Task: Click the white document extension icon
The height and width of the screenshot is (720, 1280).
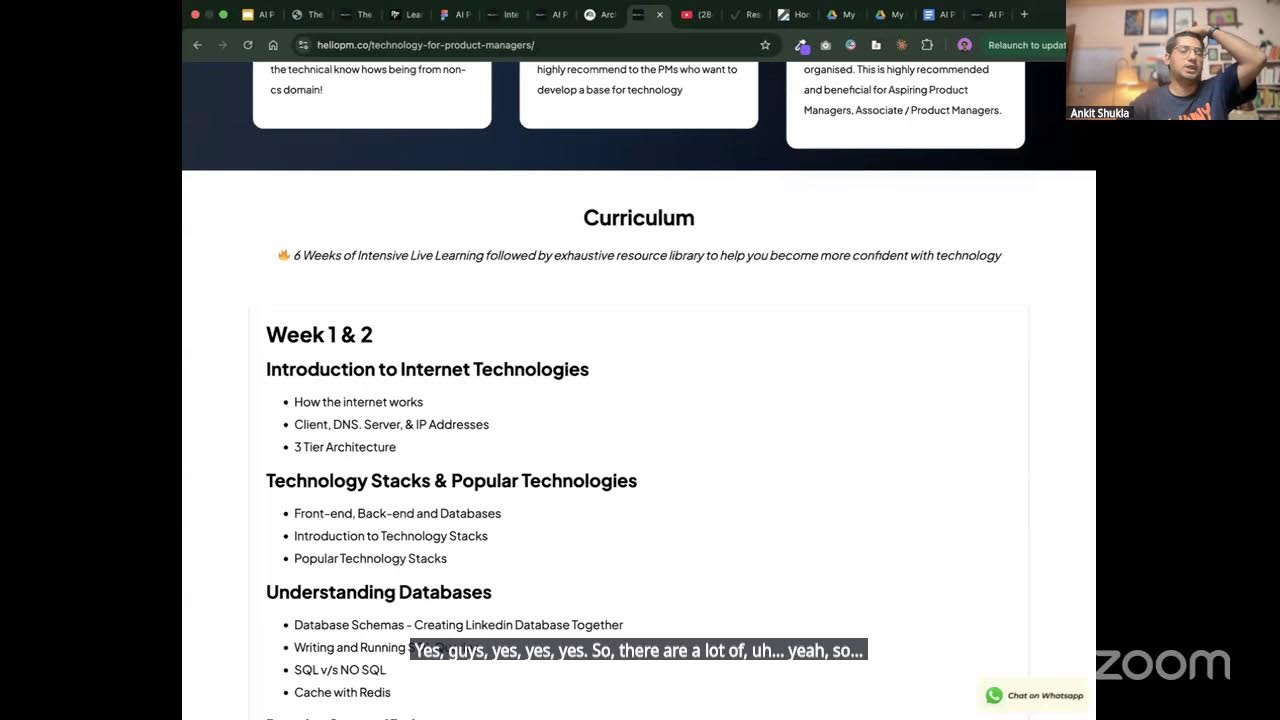Action: click(876, 45)
